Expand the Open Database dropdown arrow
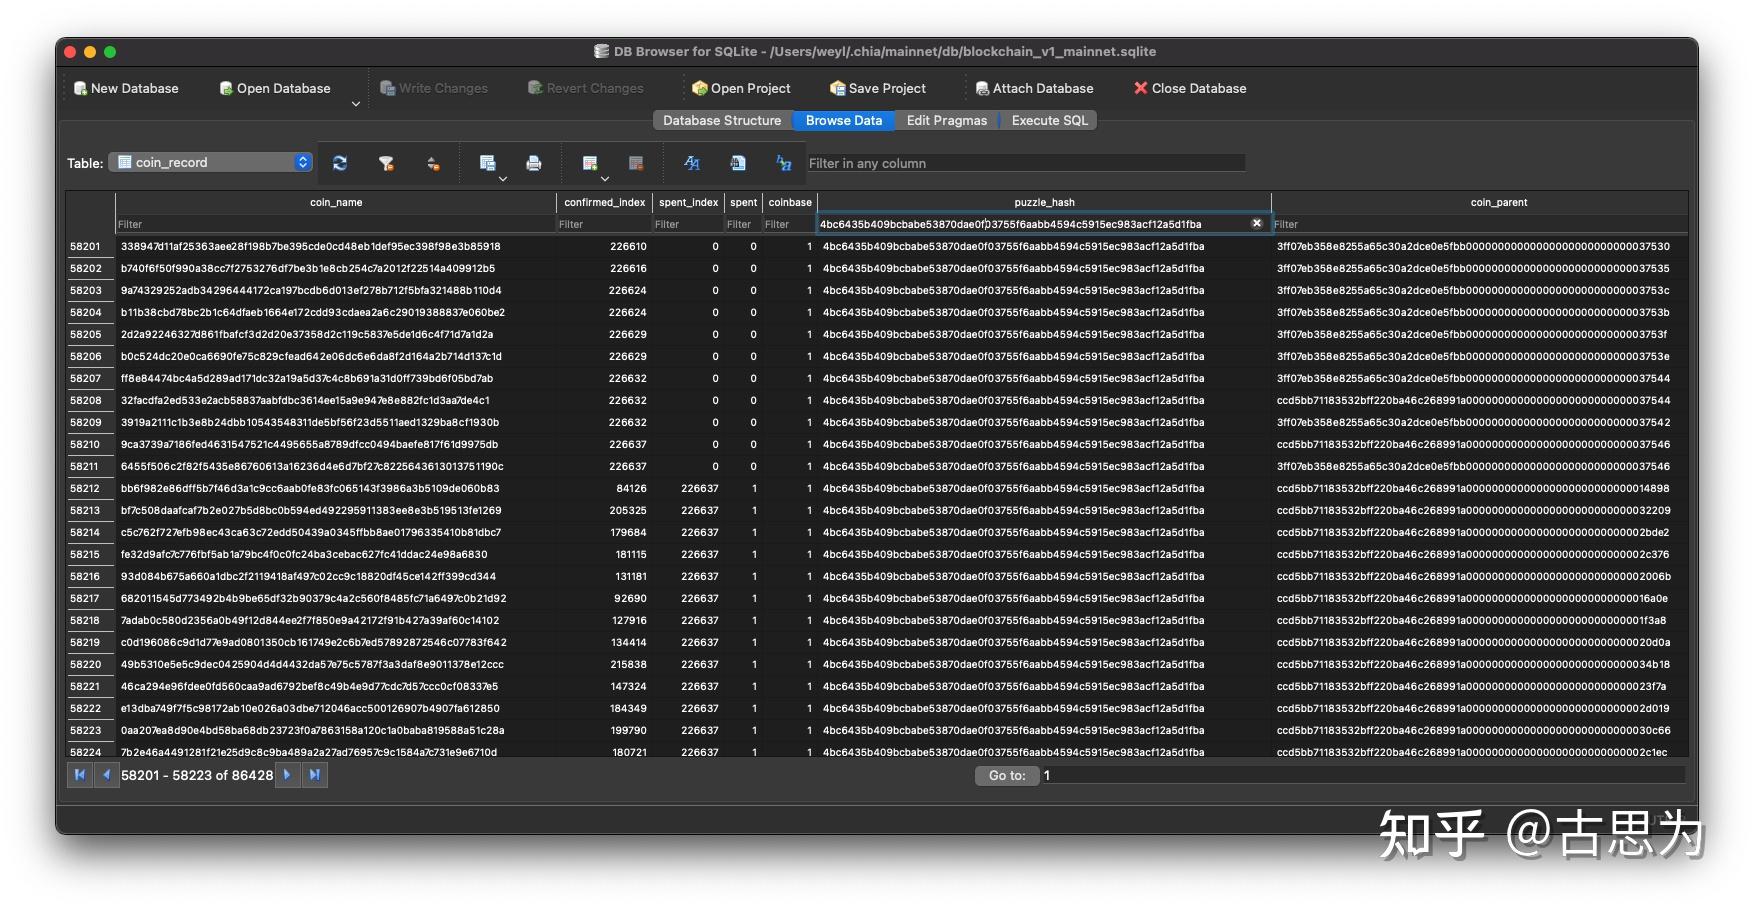Screen dimensions: 1754x908 (x=355, y=104)
